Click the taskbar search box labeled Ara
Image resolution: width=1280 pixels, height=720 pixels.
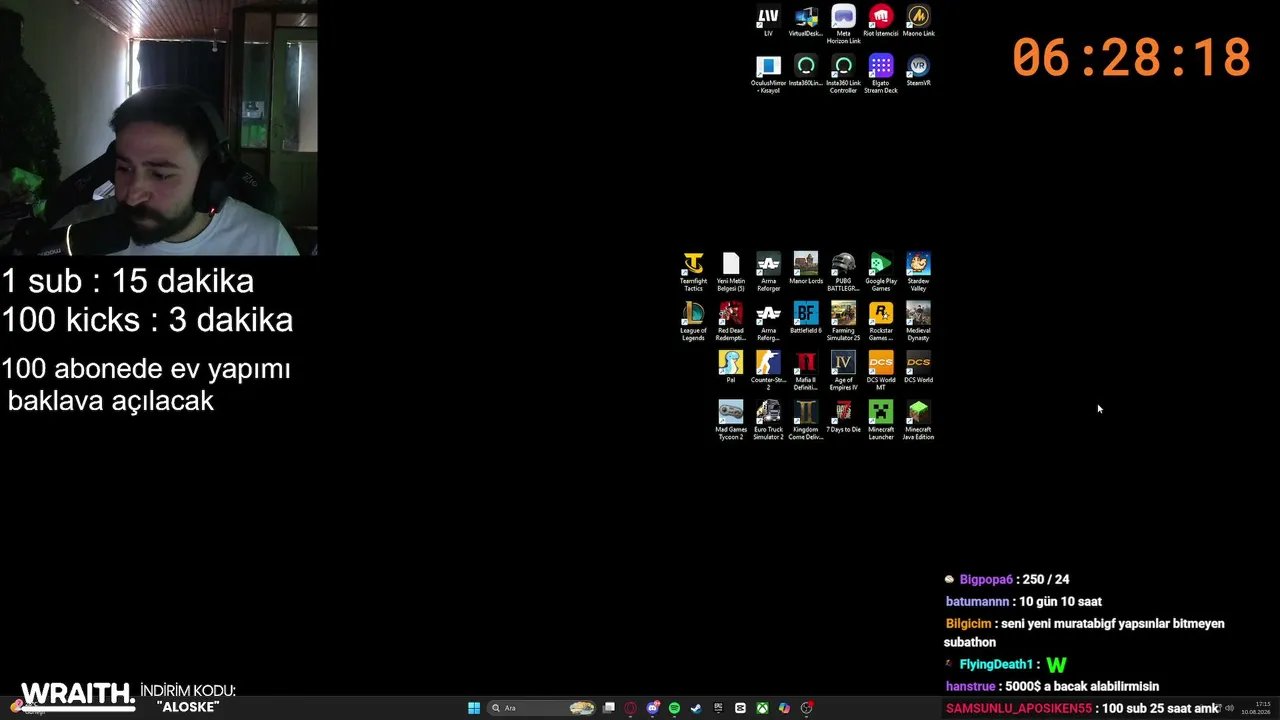[542, 708]
